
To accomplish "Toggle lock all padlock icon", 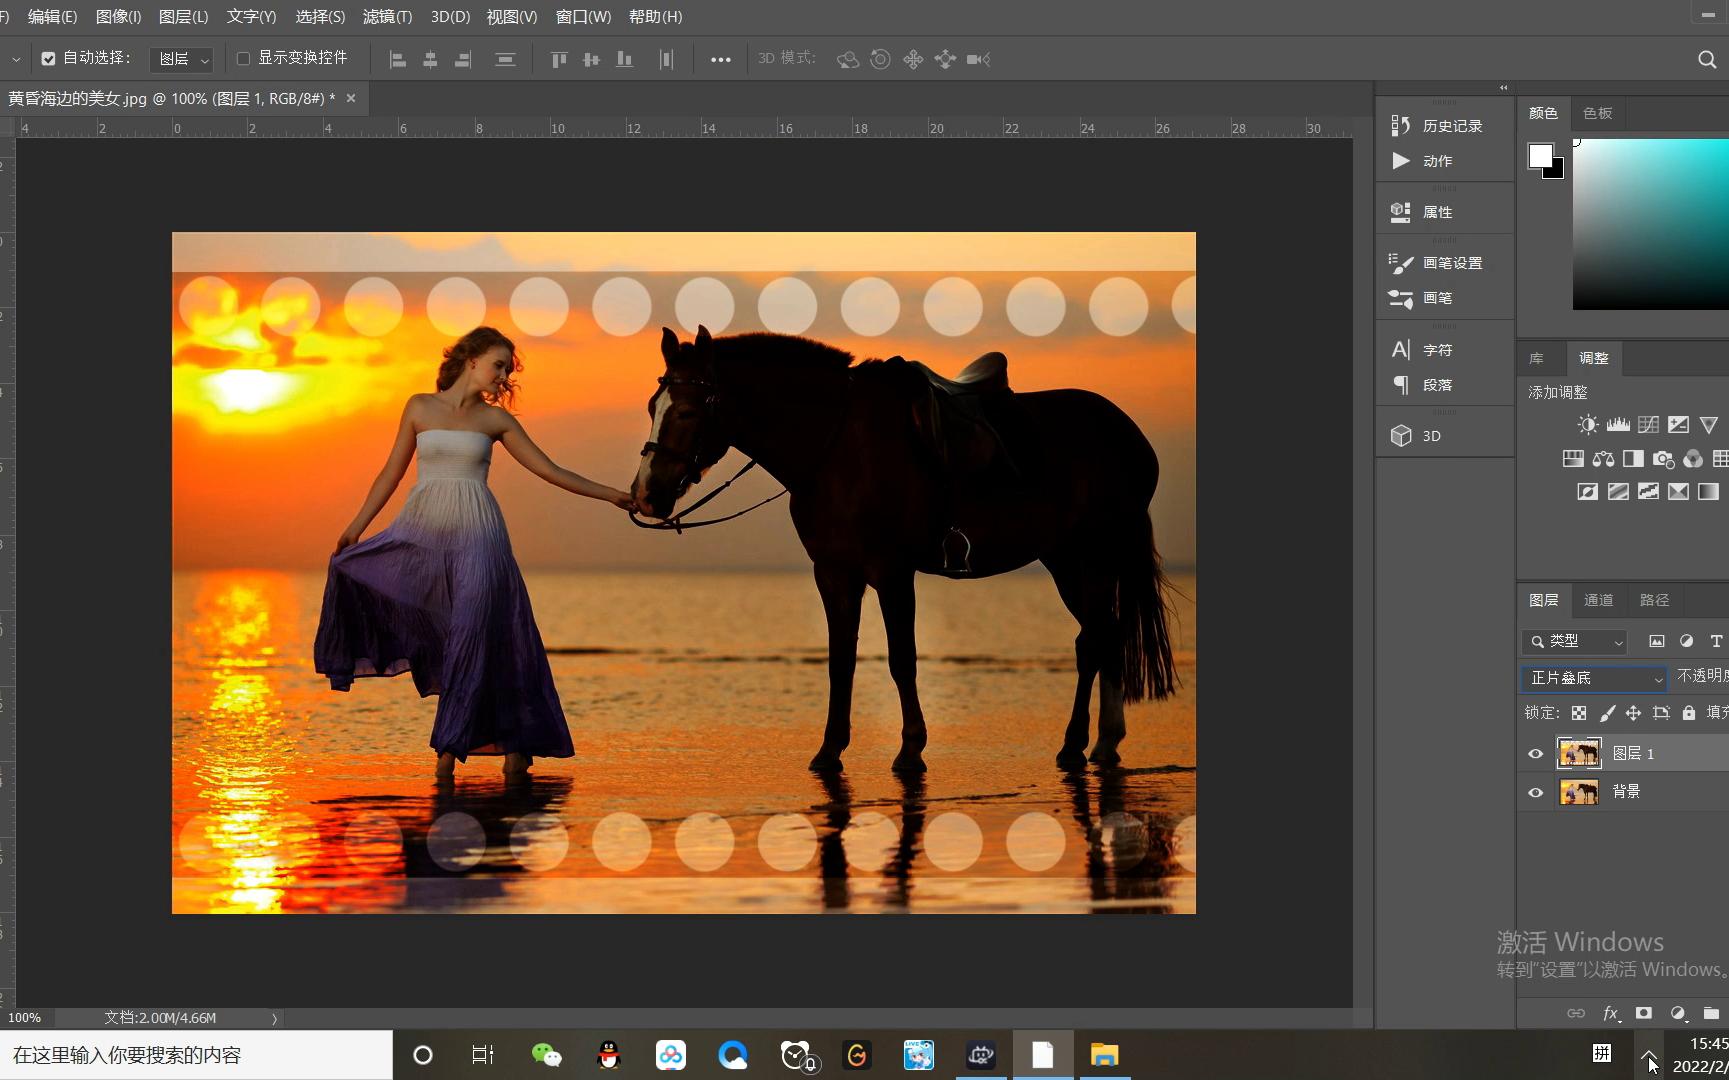I will coord(1689,713).
